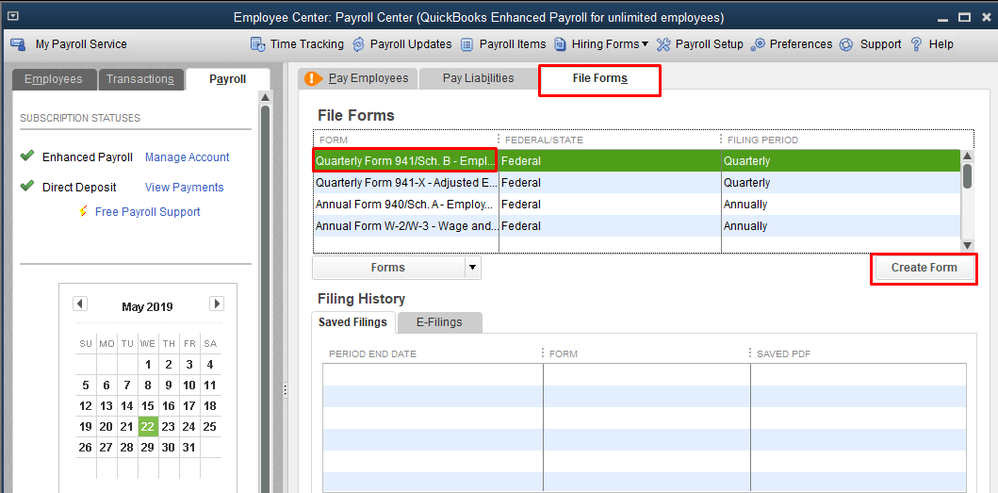Click the Quarterly cell for Form 941-X
Screen dimensions: 998x493
point(840,183)
